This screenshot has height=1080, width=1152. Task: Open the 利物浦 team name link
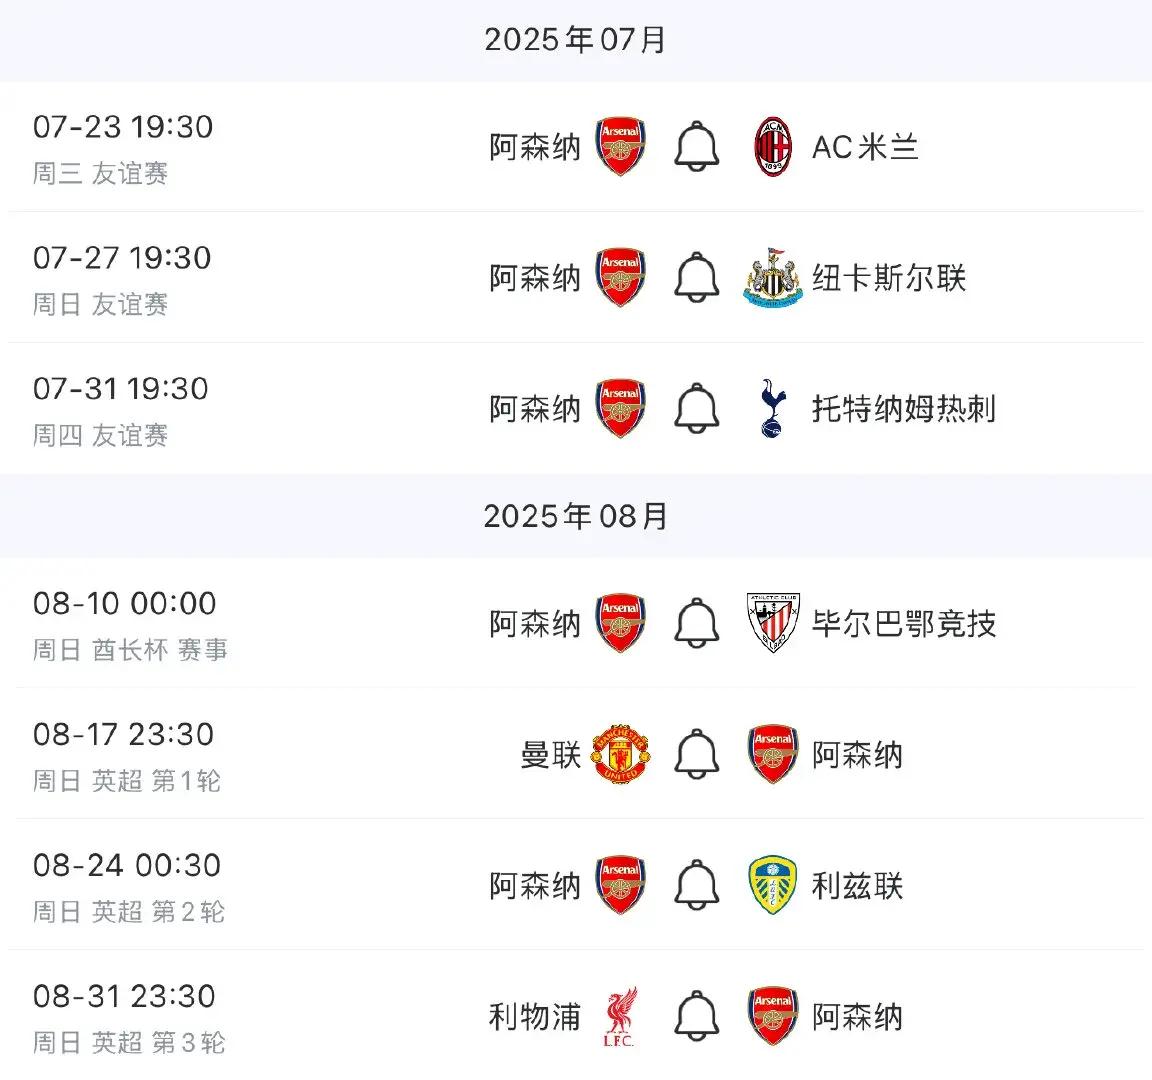(x=532, y=1017)
